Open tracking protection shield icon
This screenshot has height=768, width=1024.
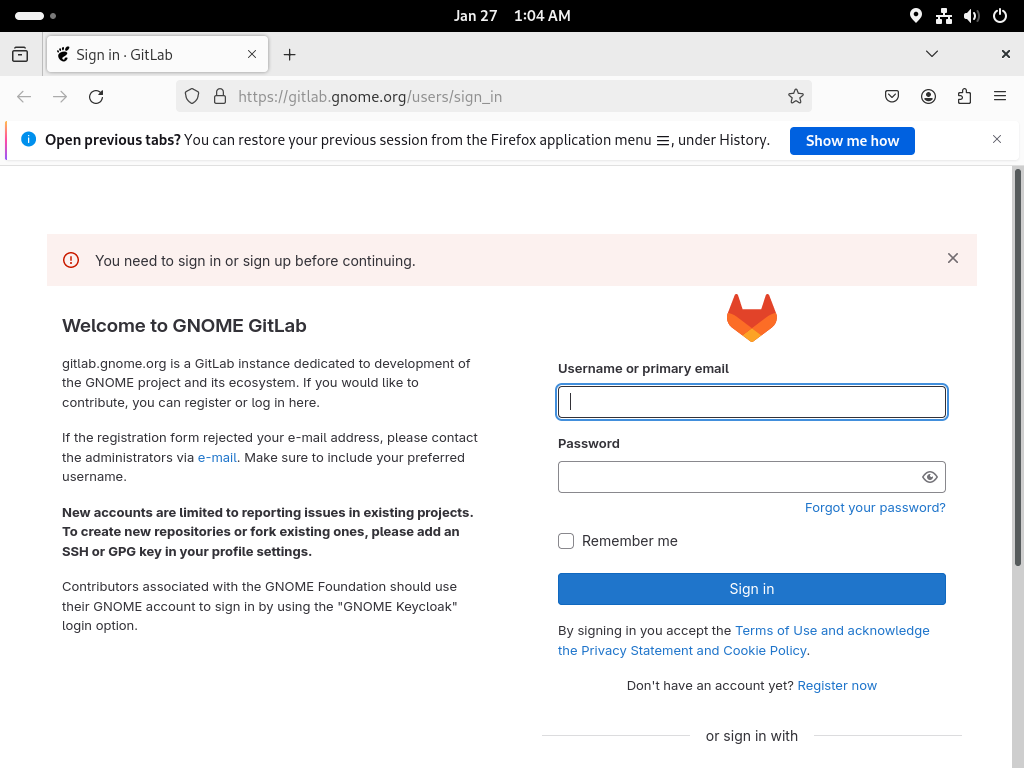(x=192, y=97)
